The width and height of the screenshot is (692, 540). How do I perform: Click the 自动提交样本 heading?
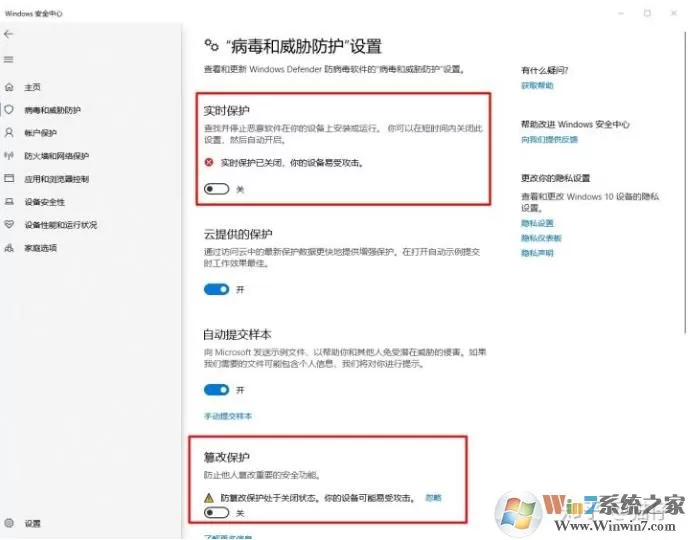[x=237, y=334]
